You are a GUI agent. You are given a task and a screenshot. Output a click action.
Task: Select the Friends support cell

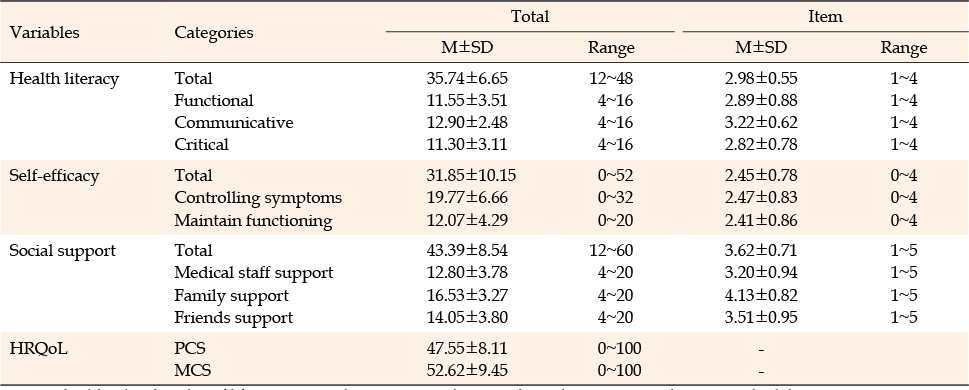click(x=234, y=318)
